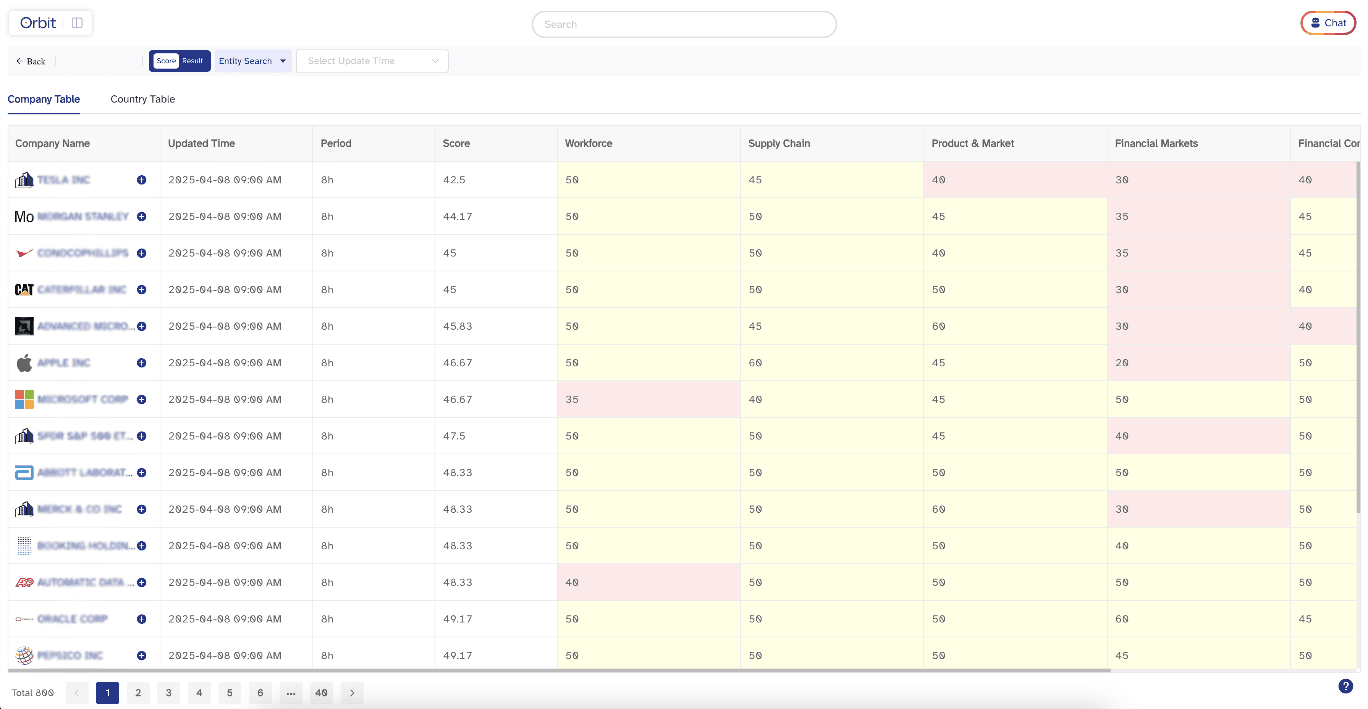Click plus icon in SPDR S&P 500 row
This screenshot has height=709, width=1368.
142,436
